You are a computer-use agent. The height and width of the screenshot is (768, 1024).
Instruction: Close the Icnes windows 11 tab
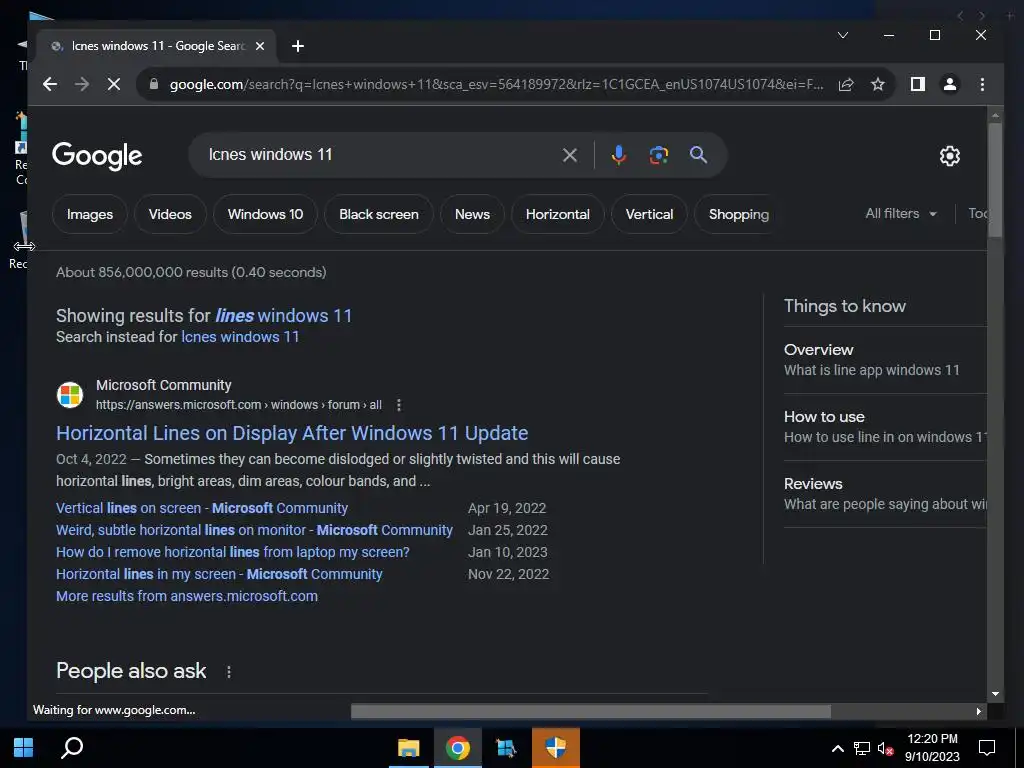coord(260,46)
